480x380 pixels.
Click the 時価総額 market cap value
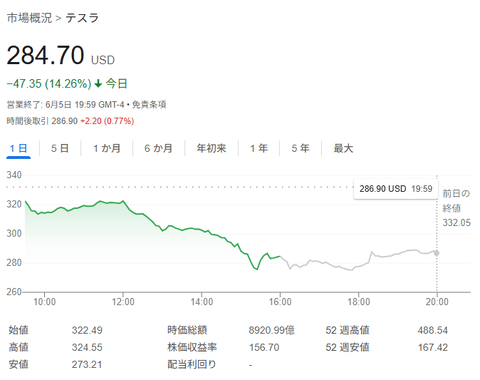[271, 330]
